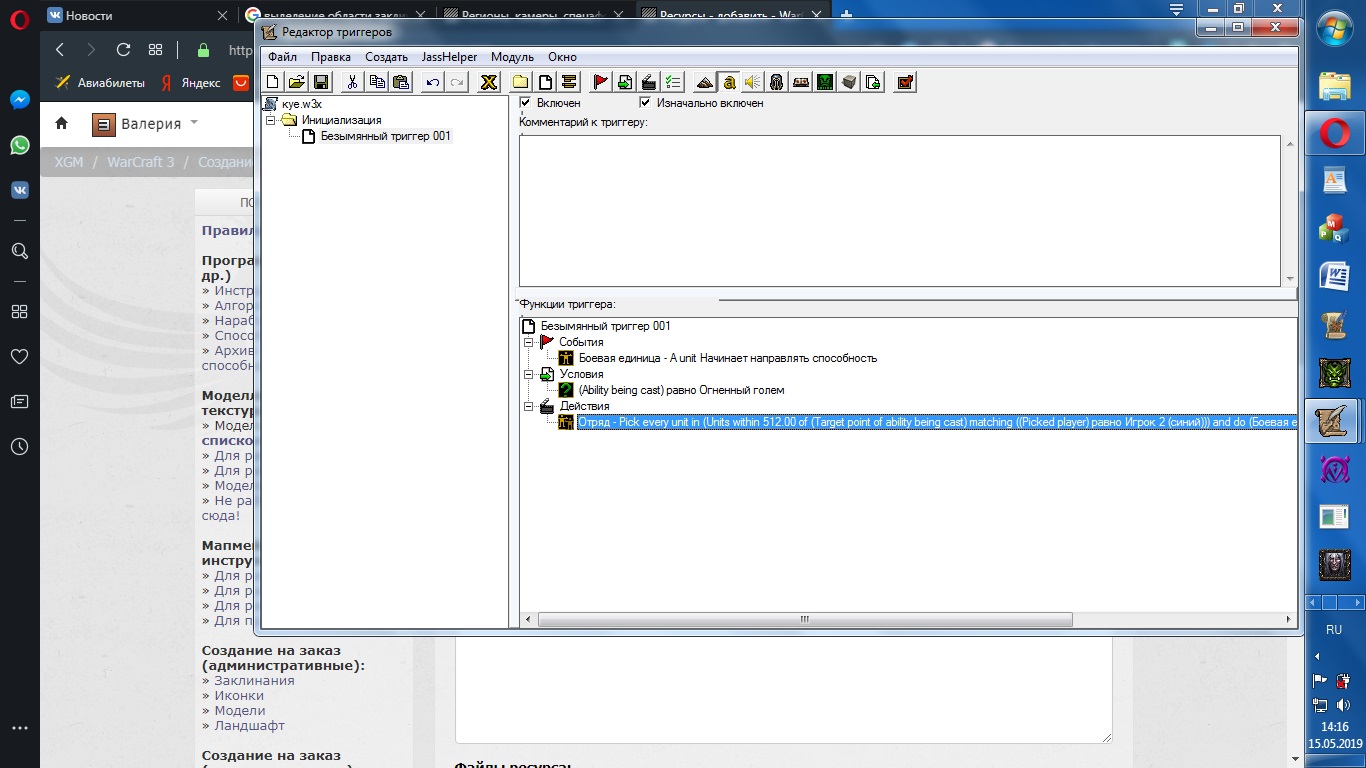
Task: Open the Файл menu
Action: [x=282, y=57]
